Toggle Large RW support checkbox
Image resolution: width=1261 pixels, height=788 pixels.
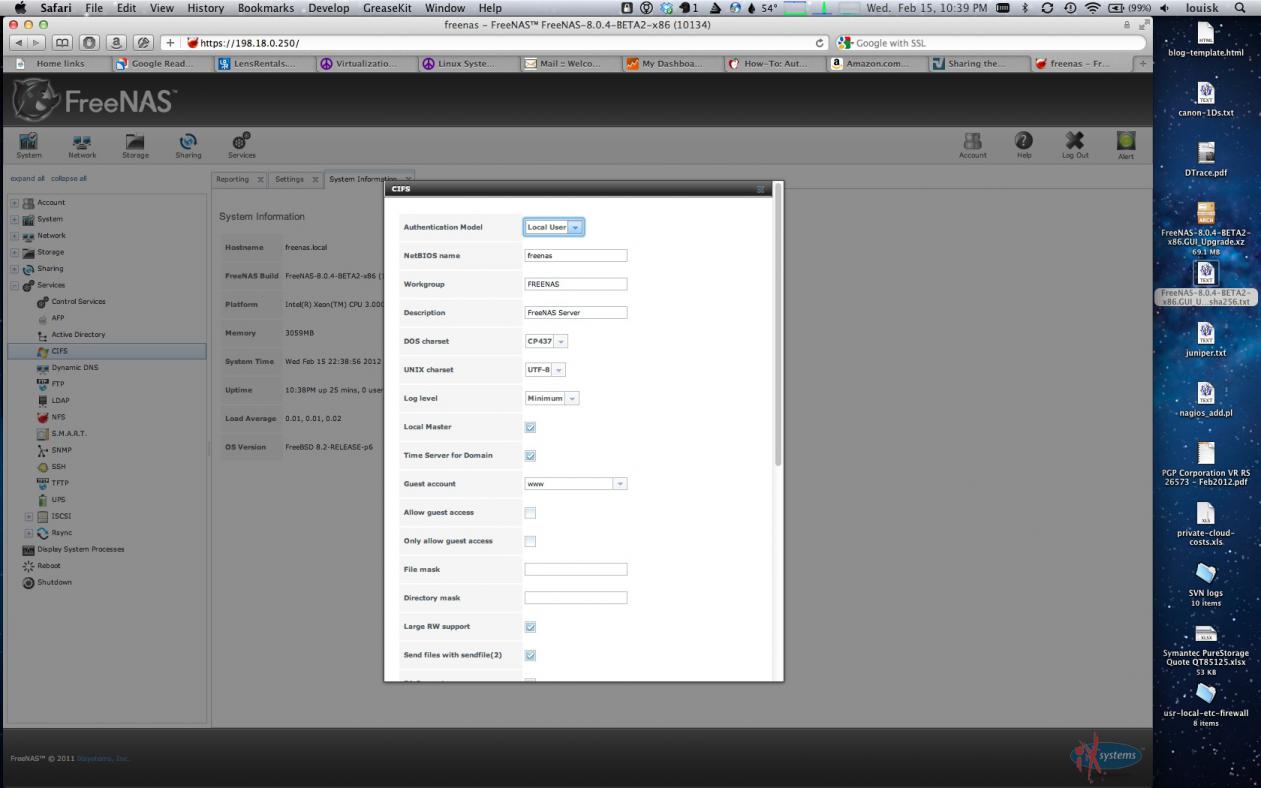tap(530, 627)
